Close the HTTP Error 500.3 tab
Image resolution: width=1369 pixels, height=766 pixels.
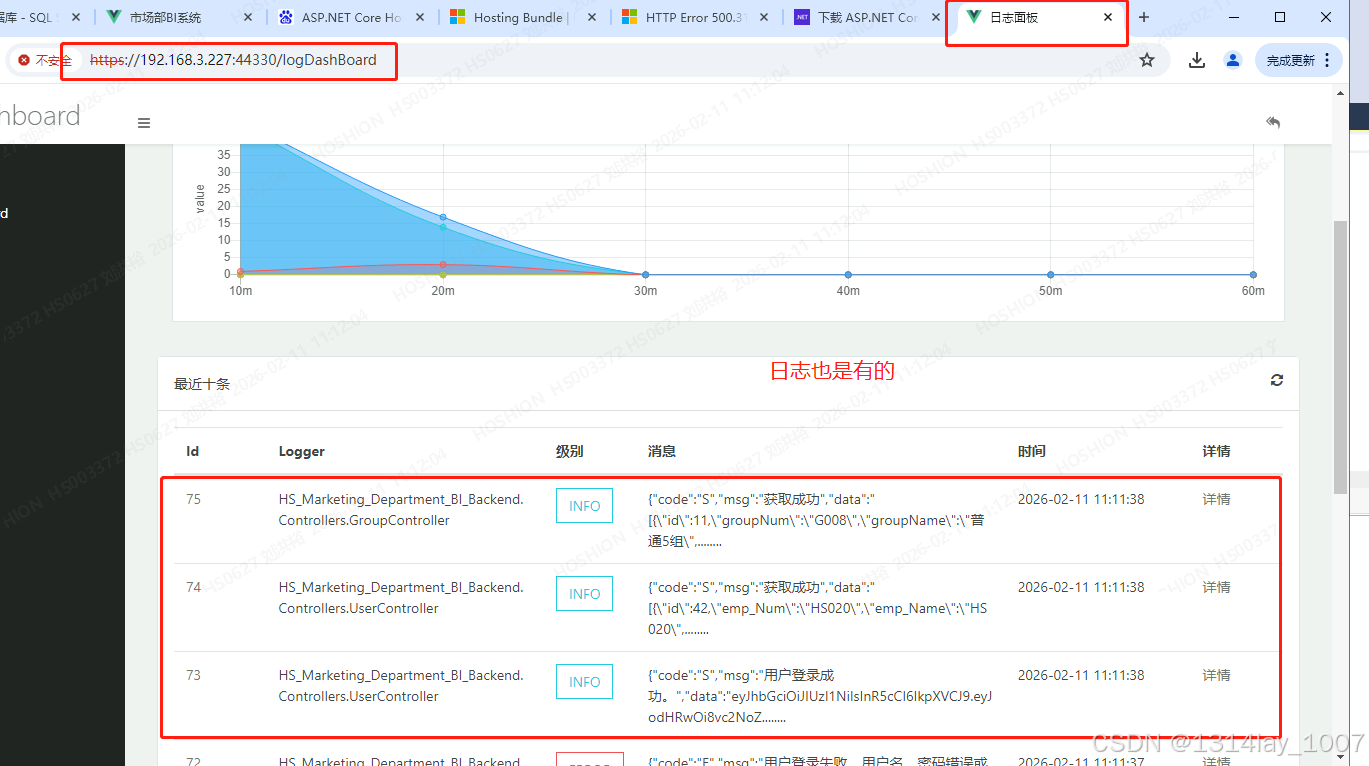(763, 17)
